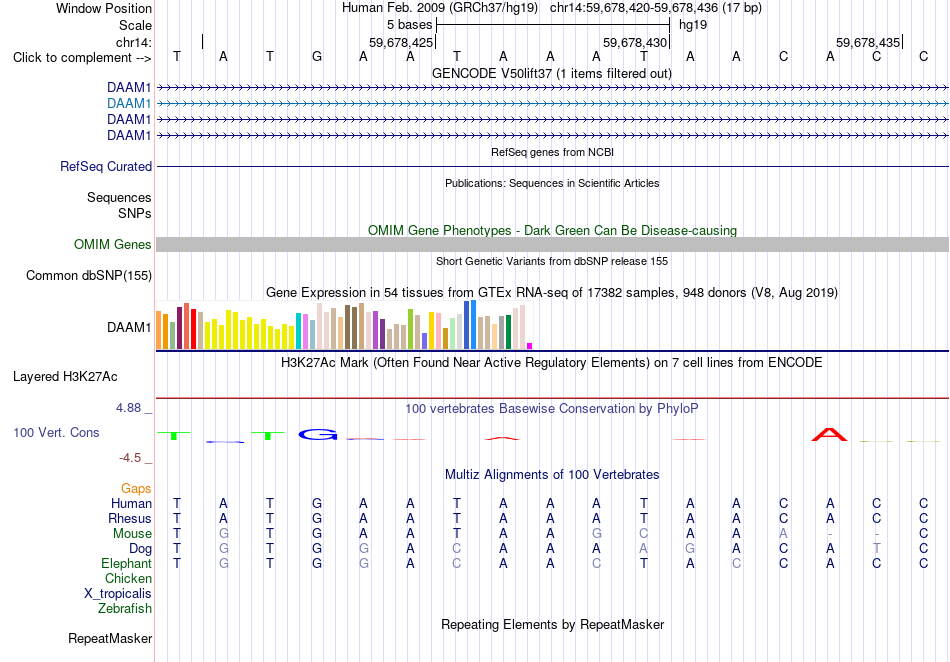Click the GTEx 'DAAM1' expression label
Screen dimensions: 950x662
point(128,328)
